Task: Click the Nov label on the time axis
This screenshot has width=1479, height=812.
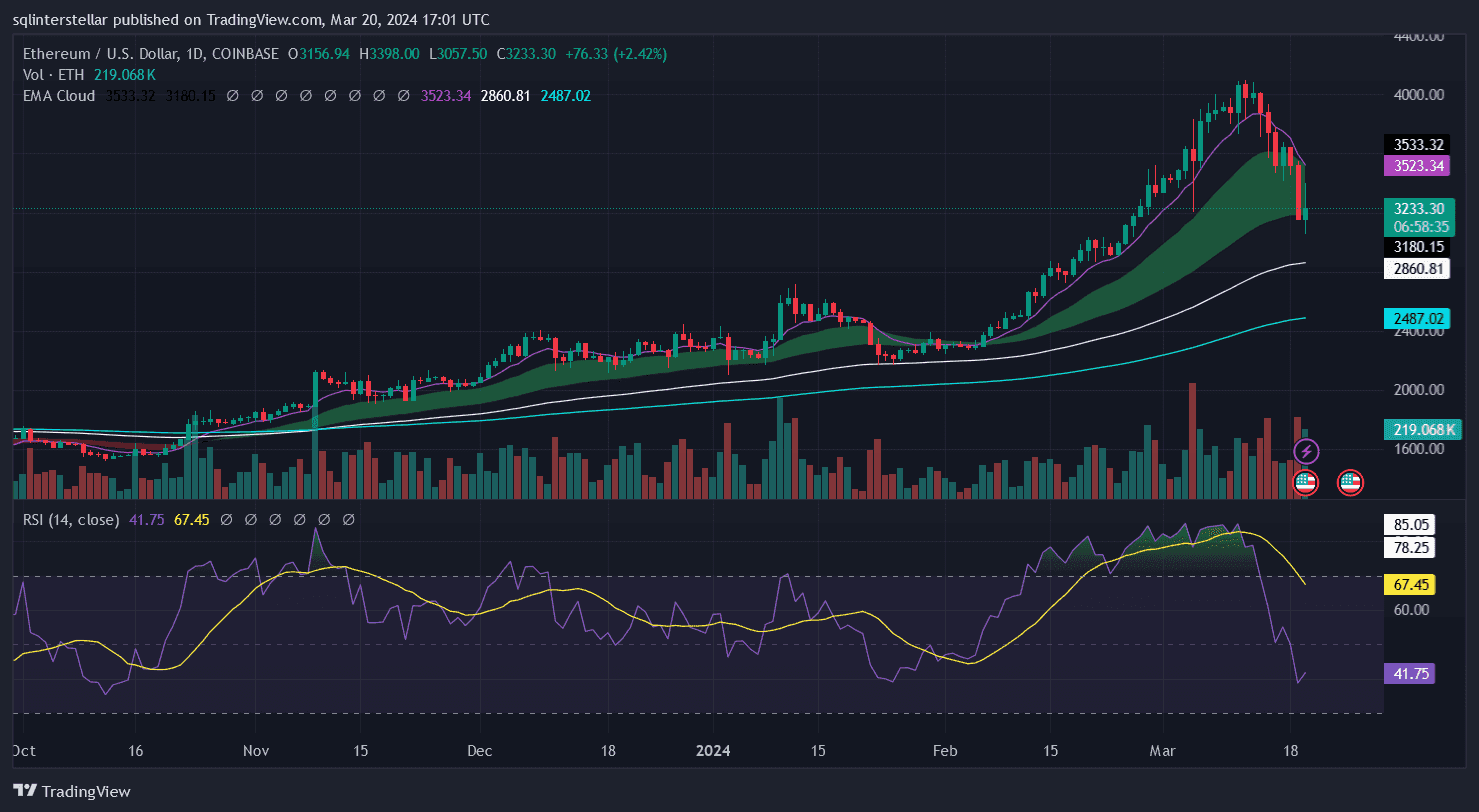Action: point(257,751)
